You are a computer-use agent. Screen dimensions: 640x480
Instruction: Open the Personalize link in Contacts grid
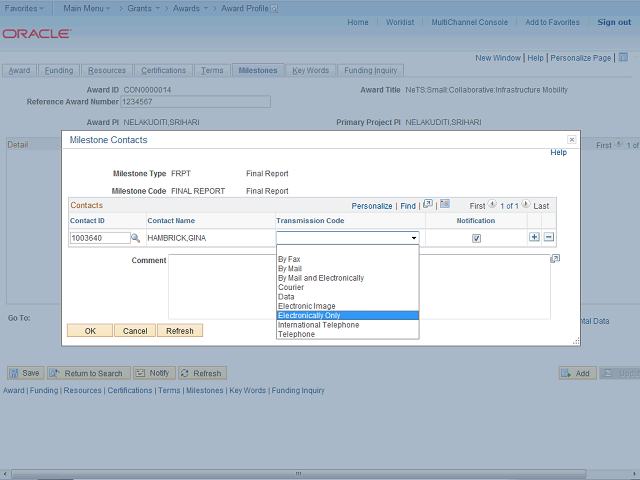[372, 206]
